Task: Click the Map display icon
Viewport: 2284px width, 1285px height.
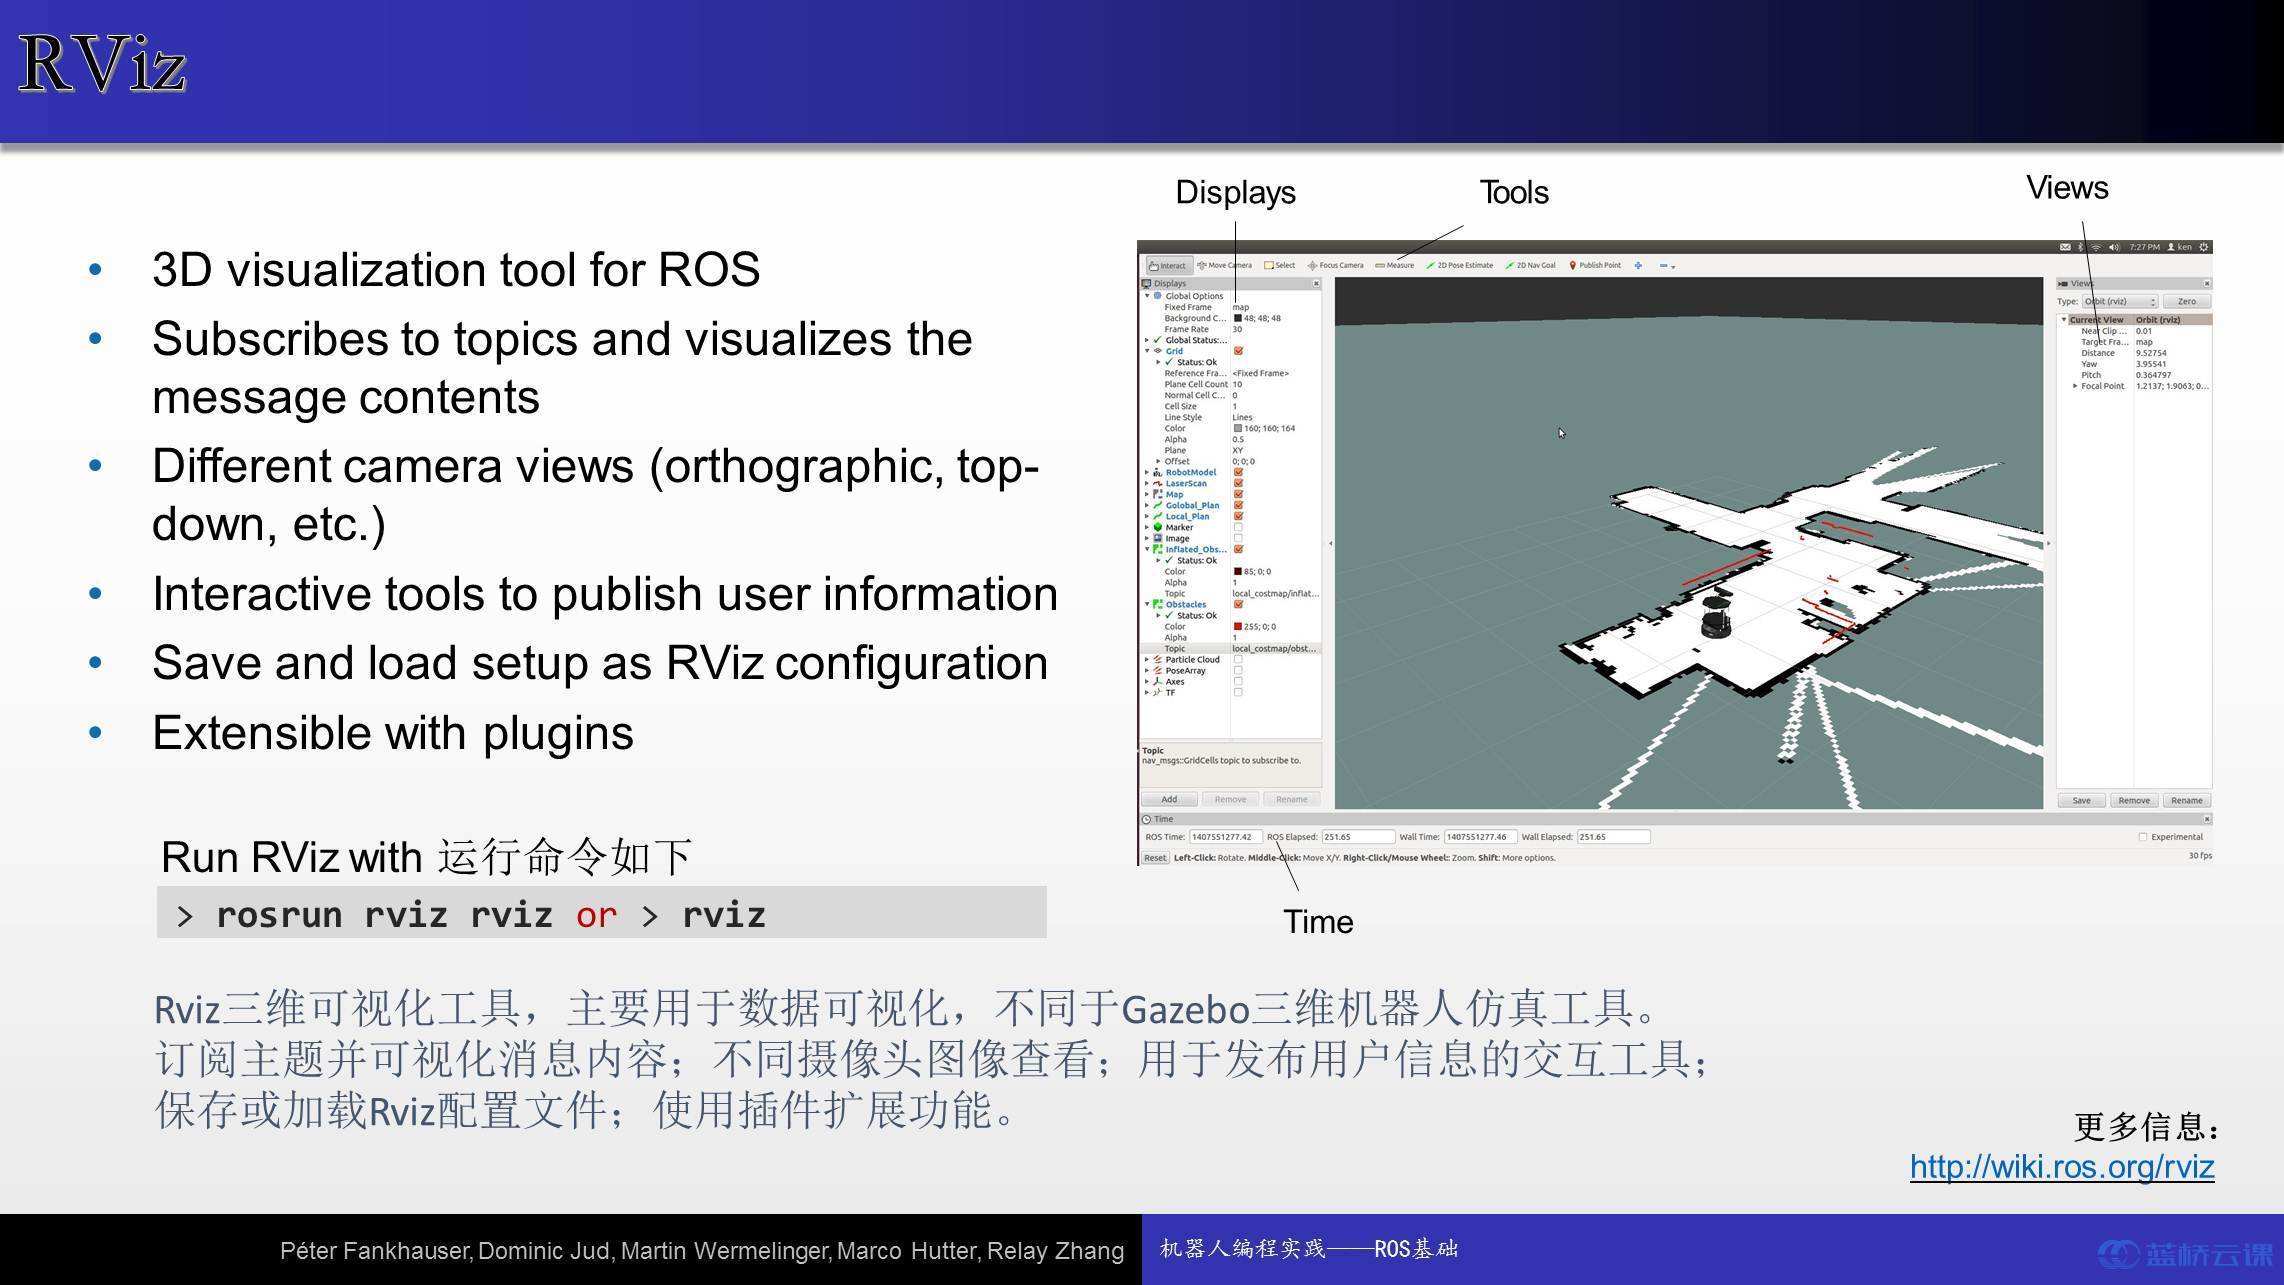Action: 1158,494
